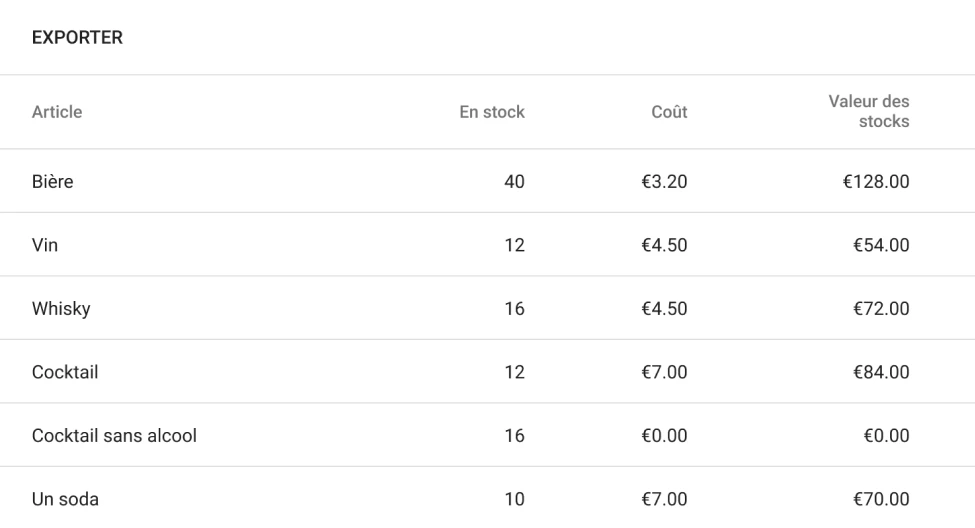
Task: Click the Coût value for Cocktail sans alcool
Action: pyautogui.click(x=664, y=435)
